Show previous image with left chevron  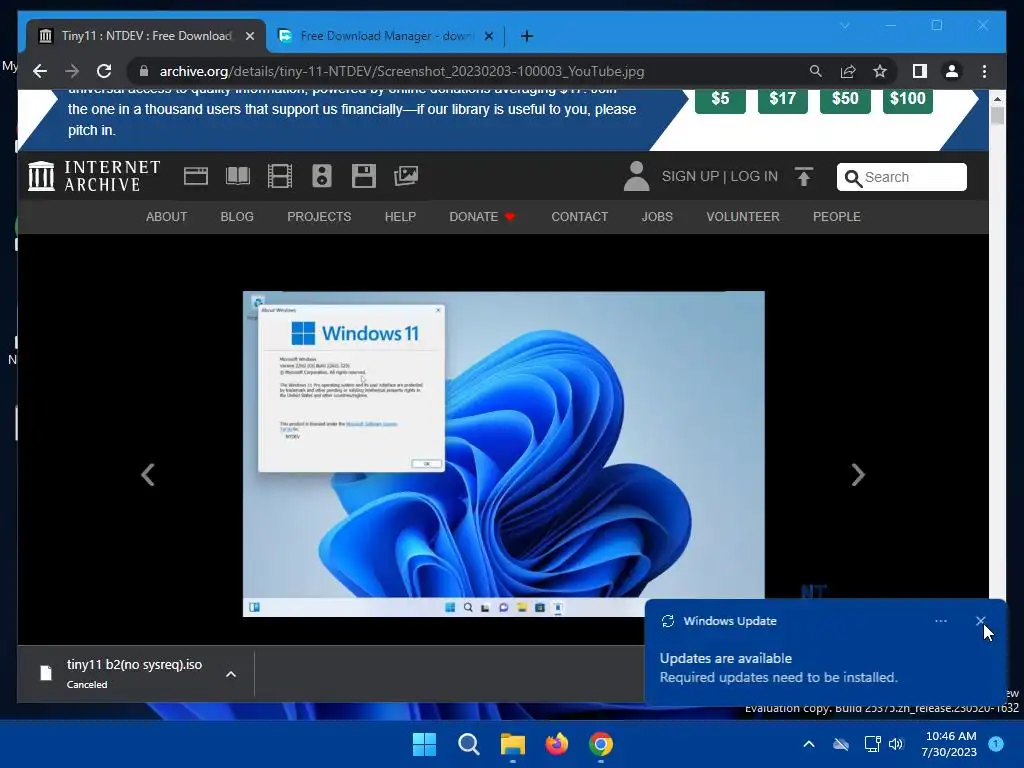tap(148, 475)
